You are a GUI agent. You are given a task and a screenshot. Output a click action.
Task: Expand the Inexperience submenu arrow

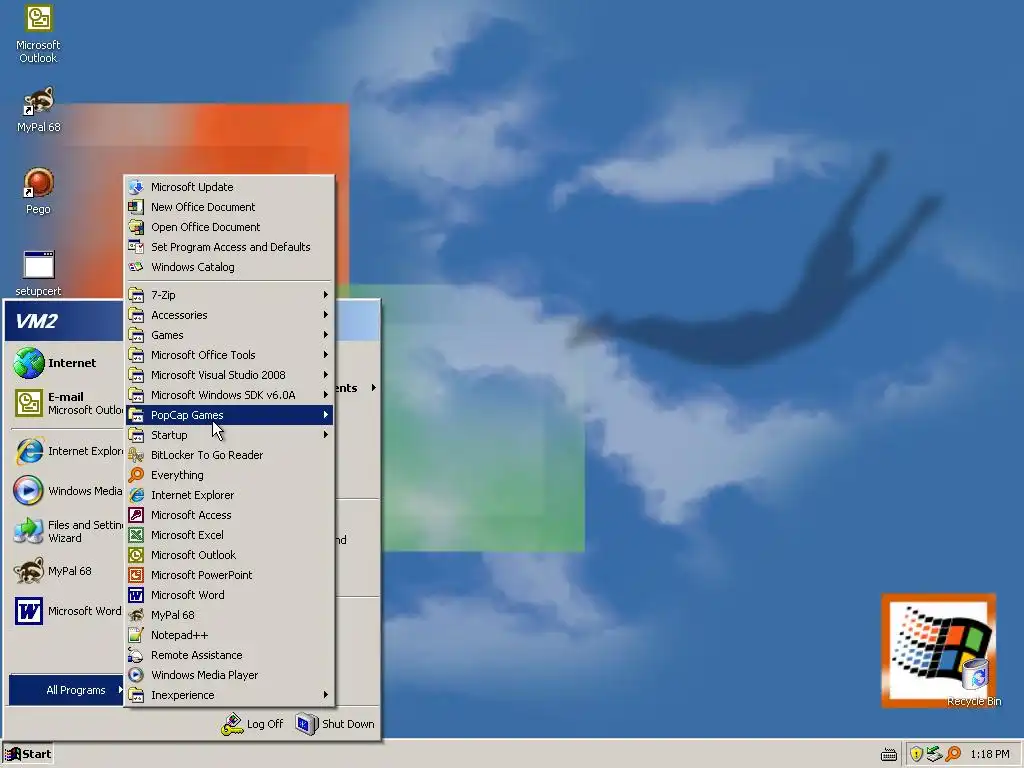(x=325, y=695)
